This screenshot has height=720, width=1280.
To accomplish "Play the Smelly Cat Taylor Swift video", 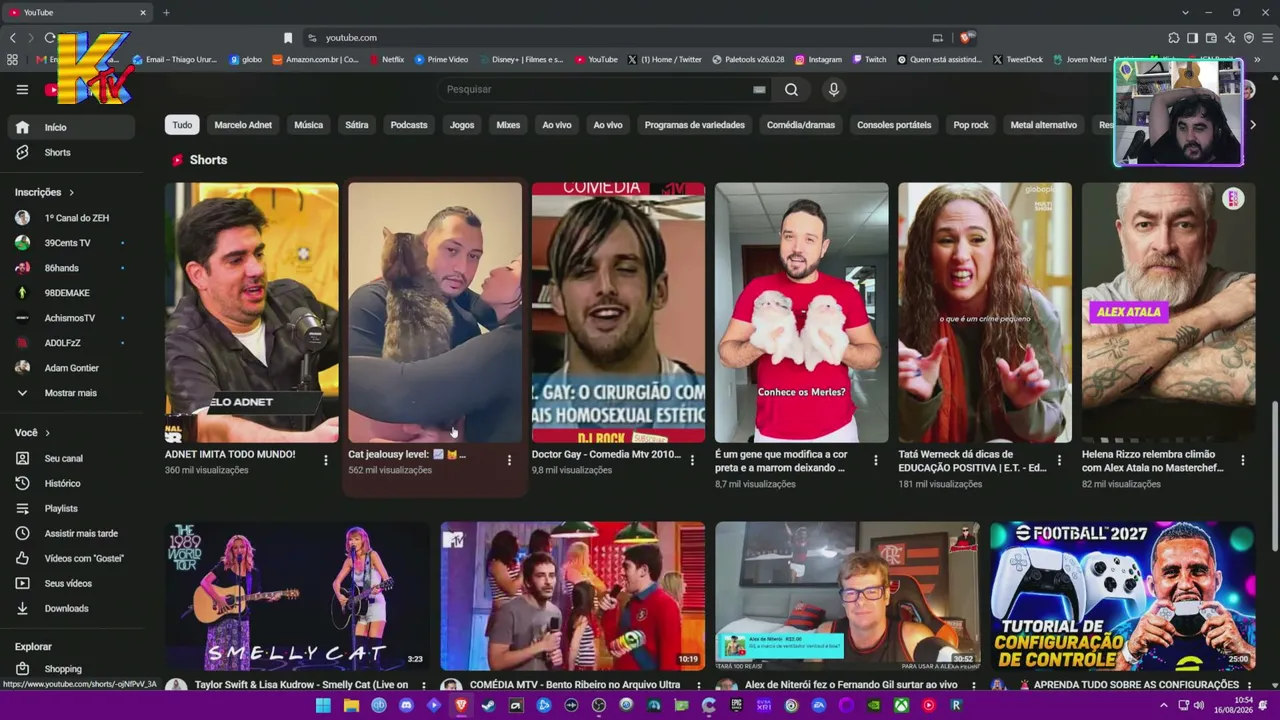I will pos(297,595).
